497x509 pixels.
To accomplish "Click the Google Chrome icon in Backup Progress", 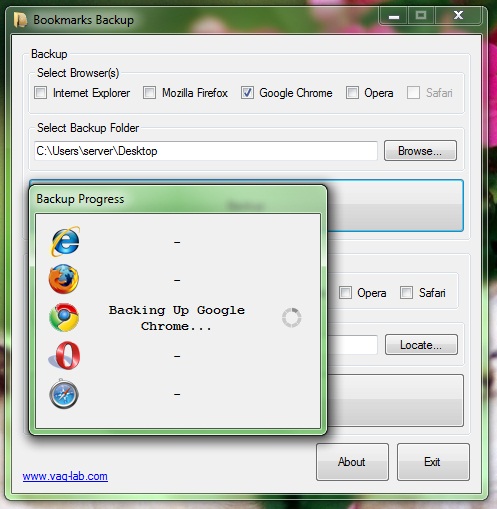I will click(x=64, y=317).
